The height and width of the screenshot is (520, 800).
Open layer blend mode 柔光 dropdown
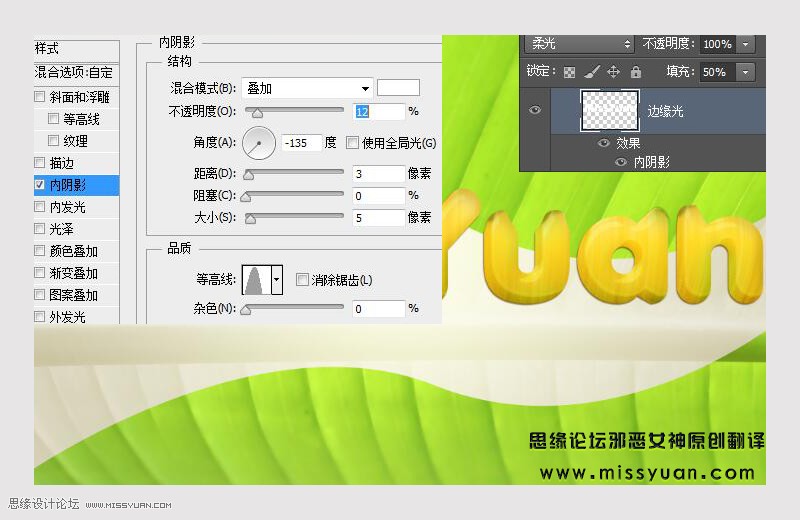point(579,44)
